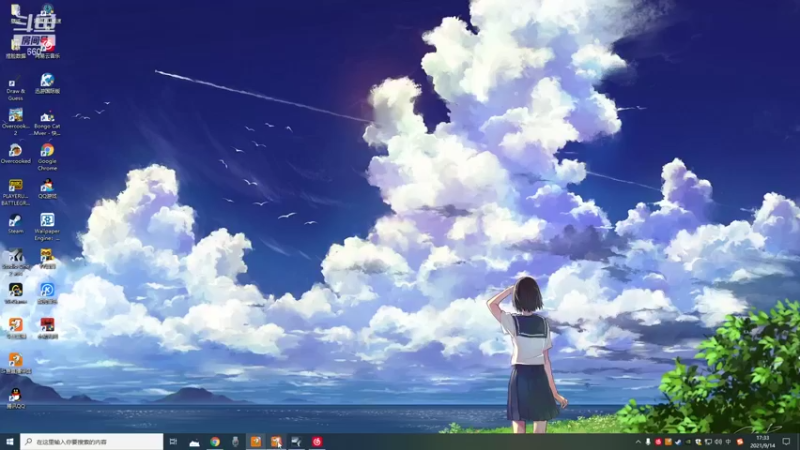This screenshot has height=450, width=800.
Task: Open the QQ游戏 penguin desktop shortcut
Action: tap(47, 189)
